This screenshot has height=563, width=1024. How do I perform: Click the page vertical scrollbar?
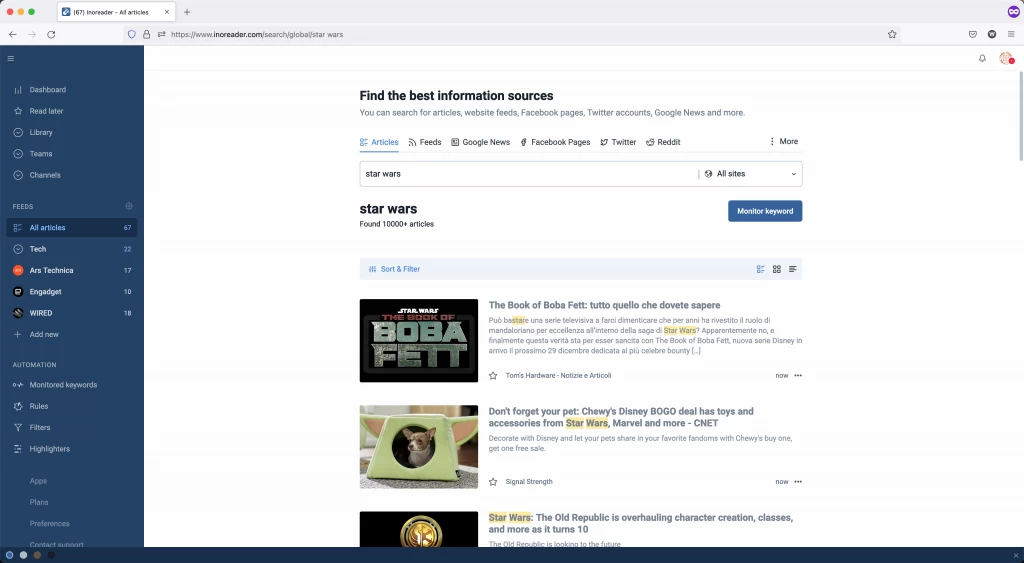click(x=1021, y=116)
